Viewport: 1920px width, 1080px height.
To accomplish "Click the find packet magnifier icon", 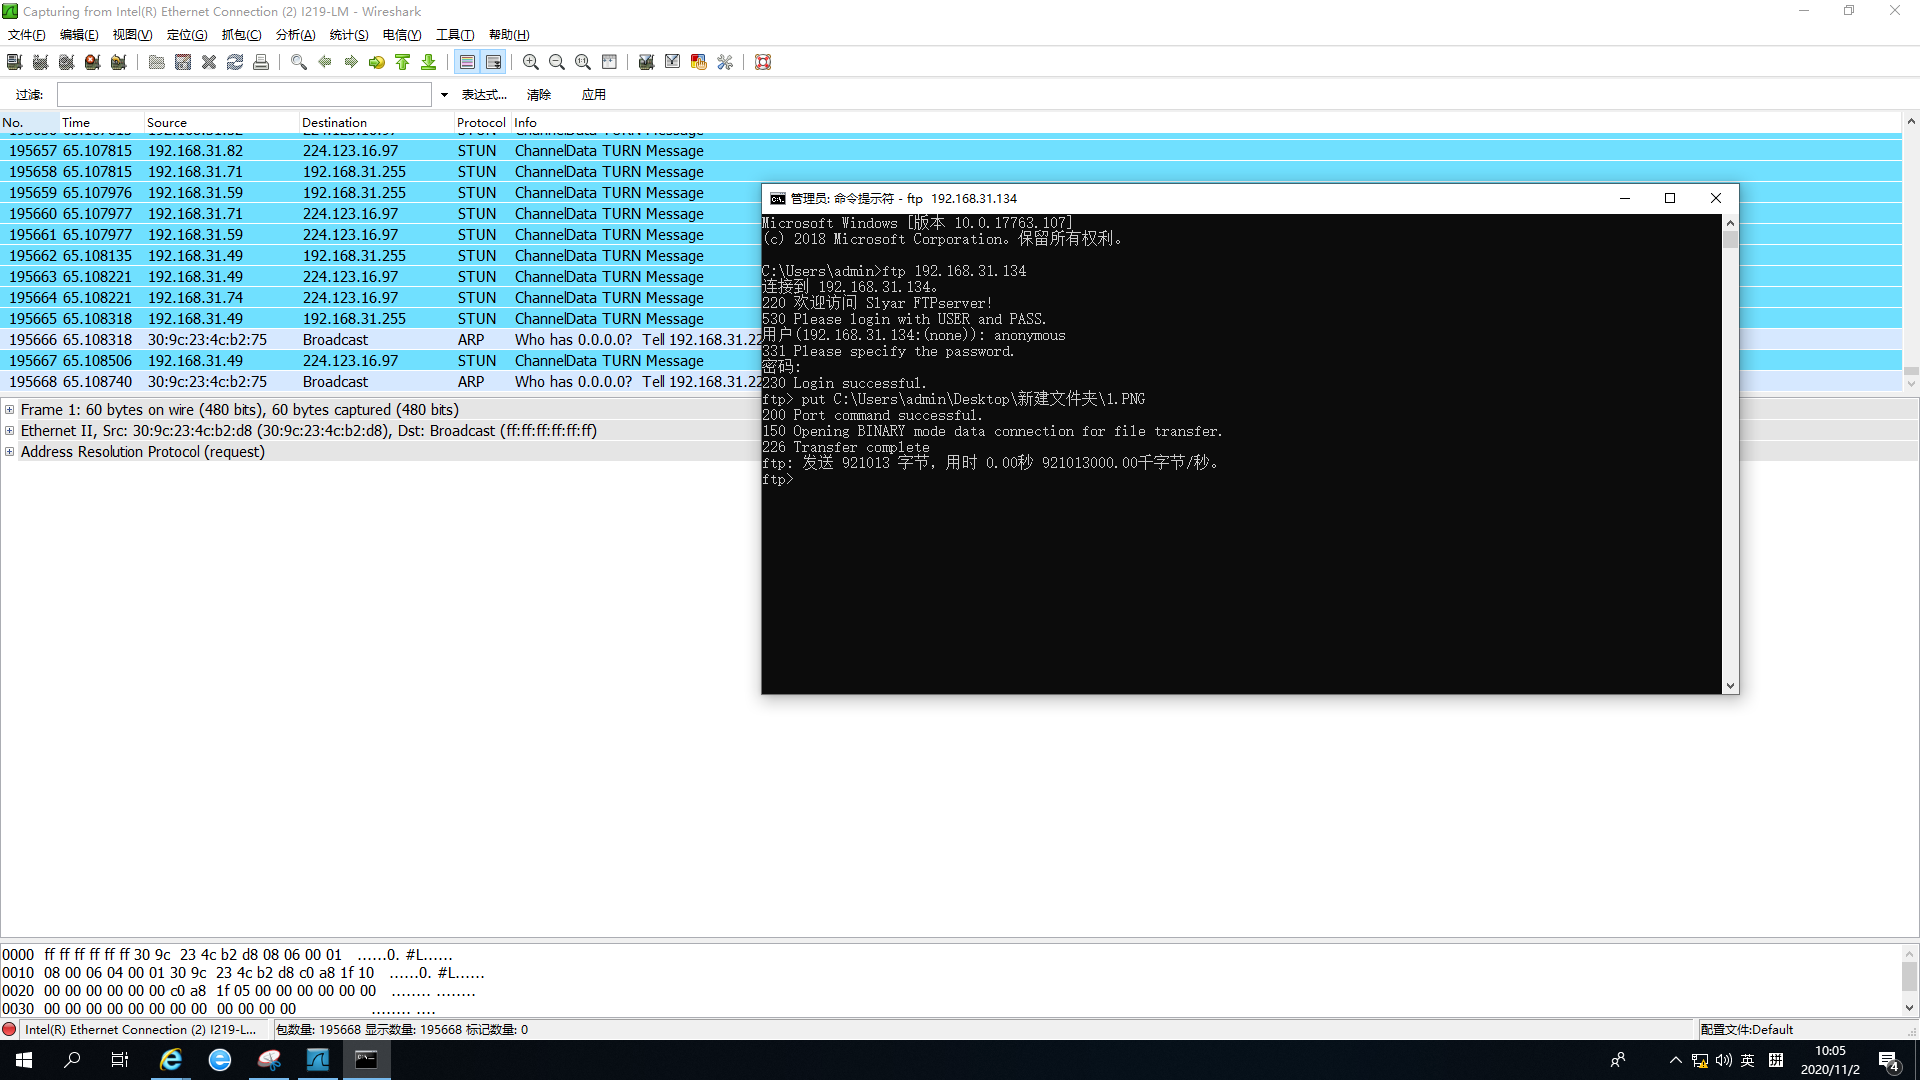I will tap(298, 62).
